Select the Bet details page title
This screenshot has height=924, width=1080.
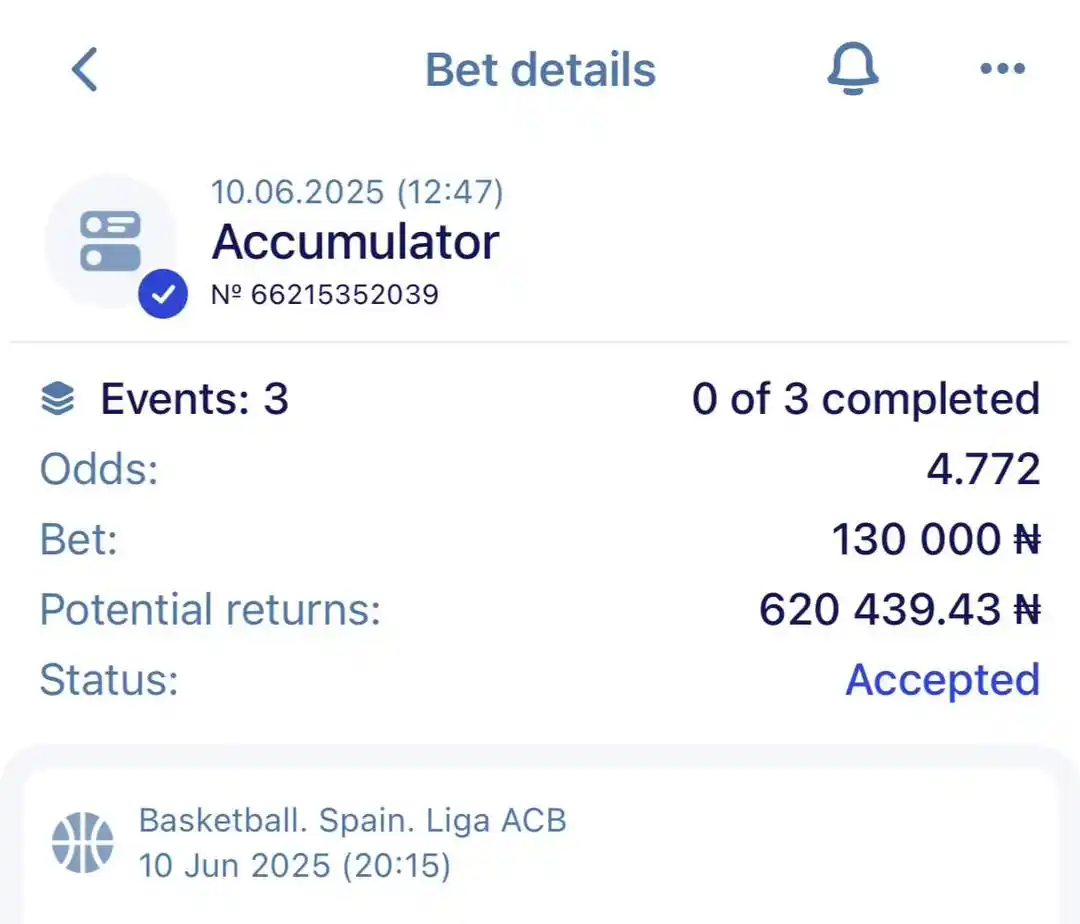pos(540,70)
